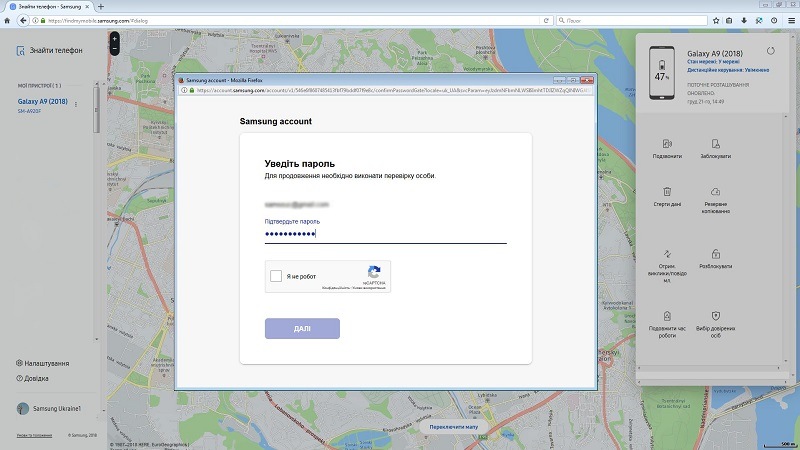The width and height of the screenshot is (800, 450).
Task: Zoom in on the map
Action: tap(115, 38)
